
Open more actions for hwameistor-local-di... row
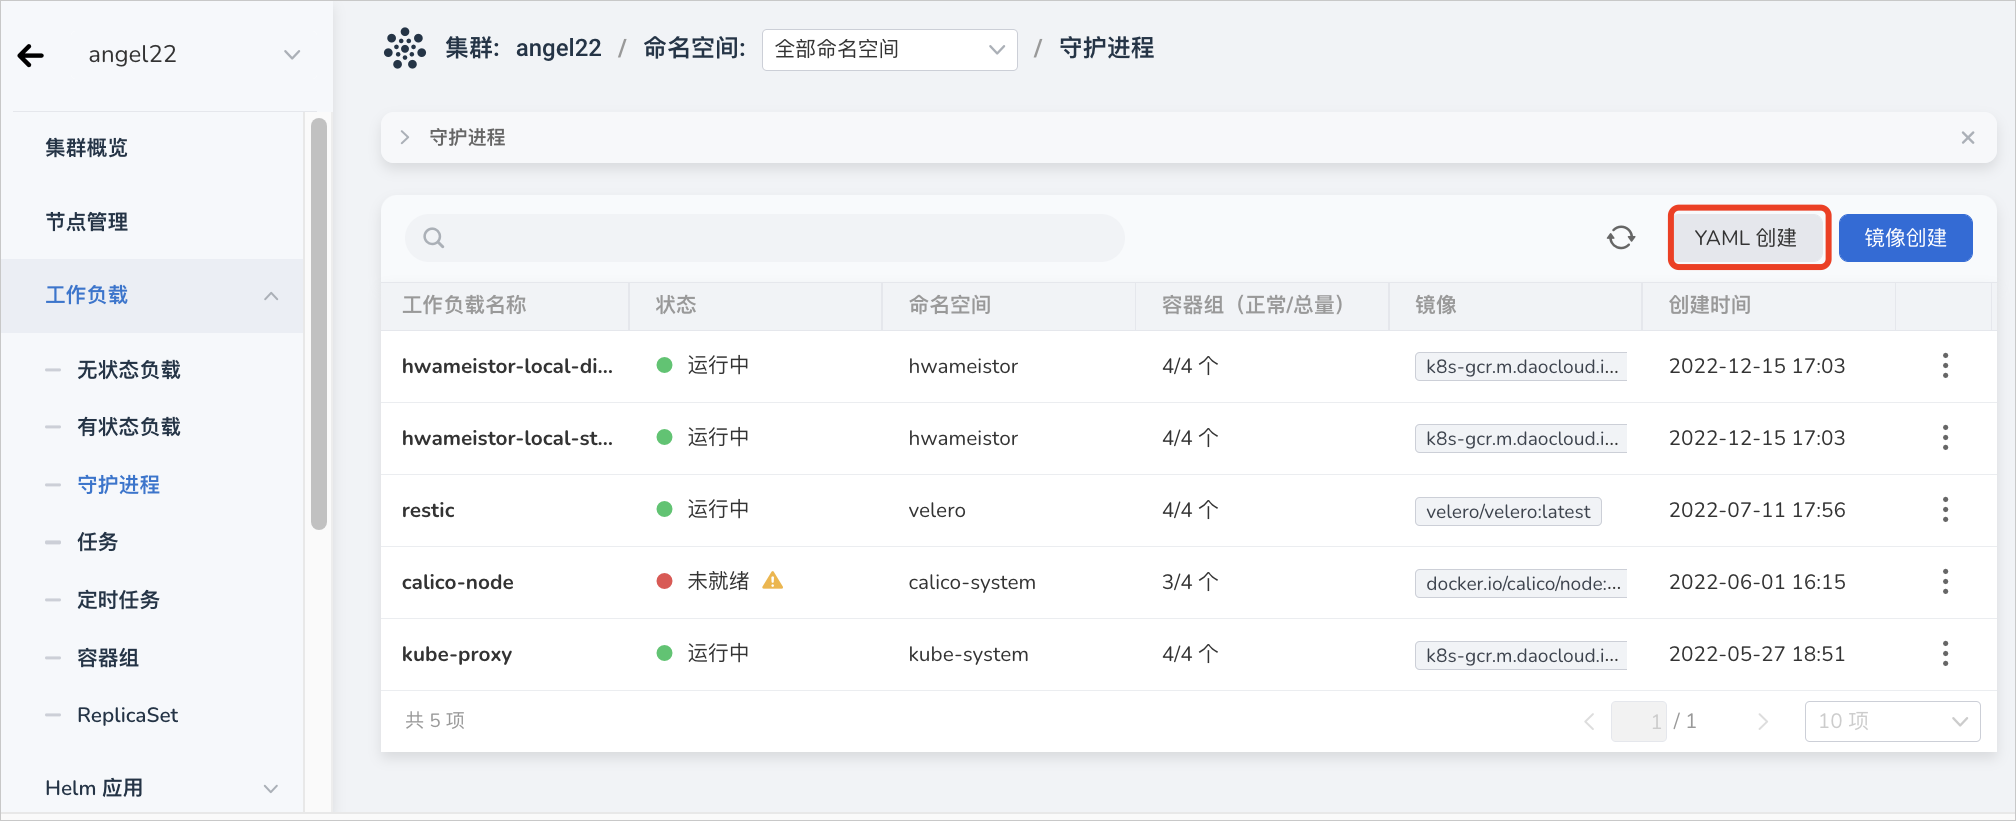(1945, 366)
